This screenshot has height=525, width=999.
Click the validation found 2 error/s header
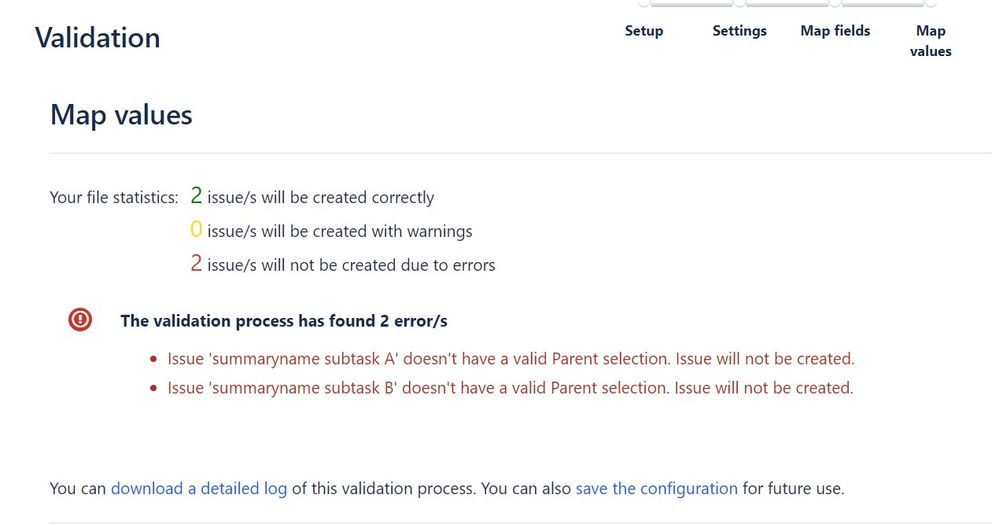(284, 320)
